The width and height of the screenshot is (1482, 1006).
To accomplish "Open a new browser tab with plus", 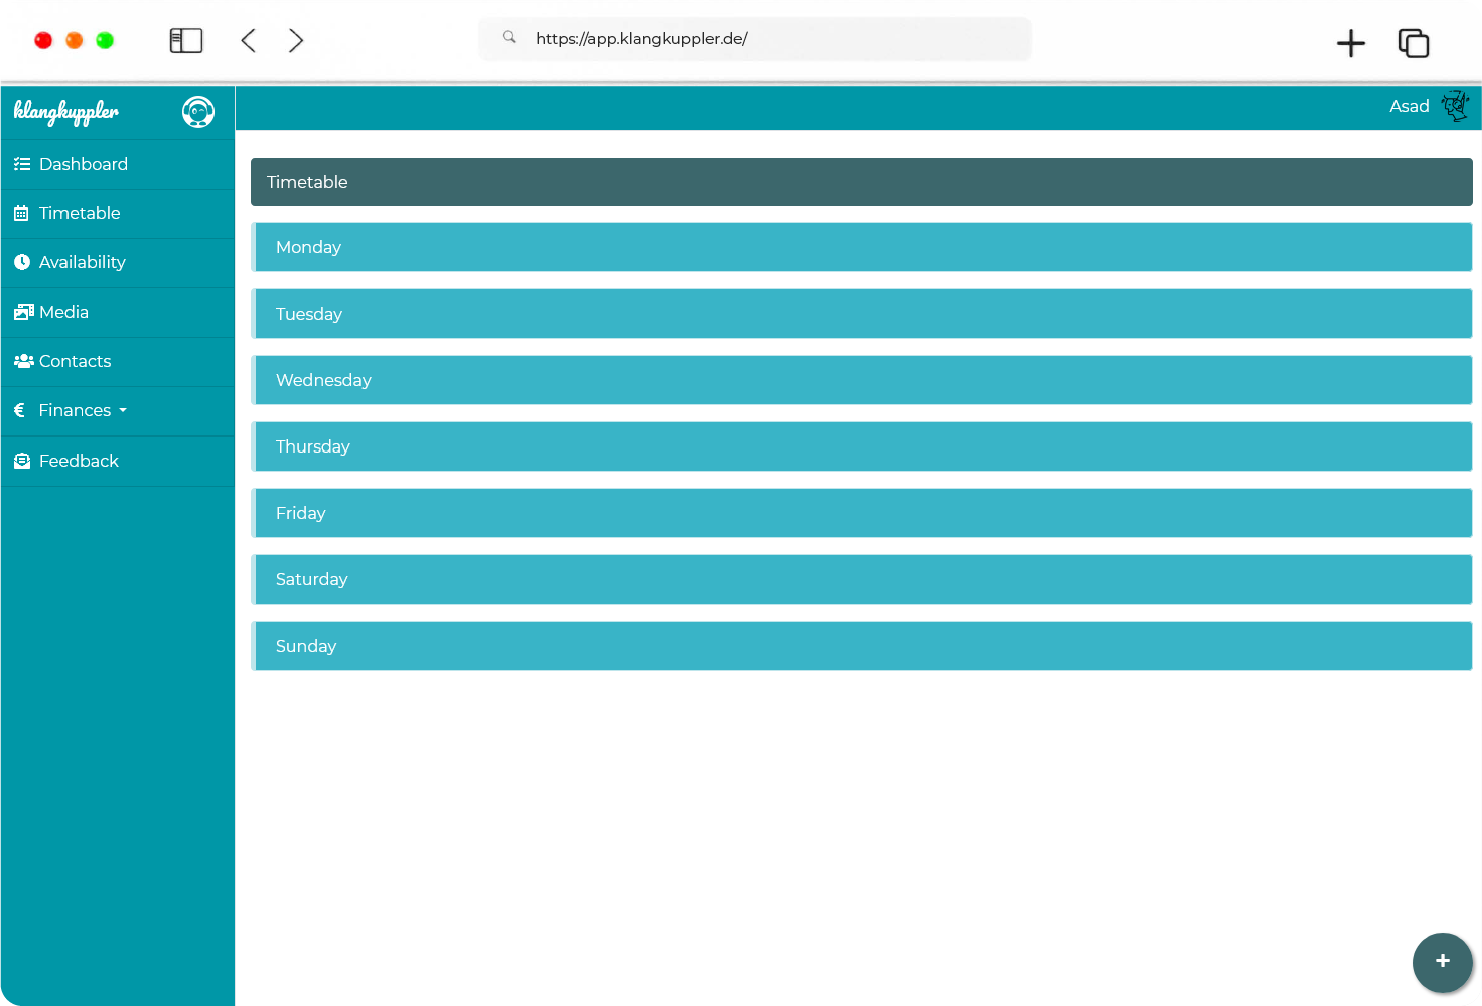I will [1350, 43].
